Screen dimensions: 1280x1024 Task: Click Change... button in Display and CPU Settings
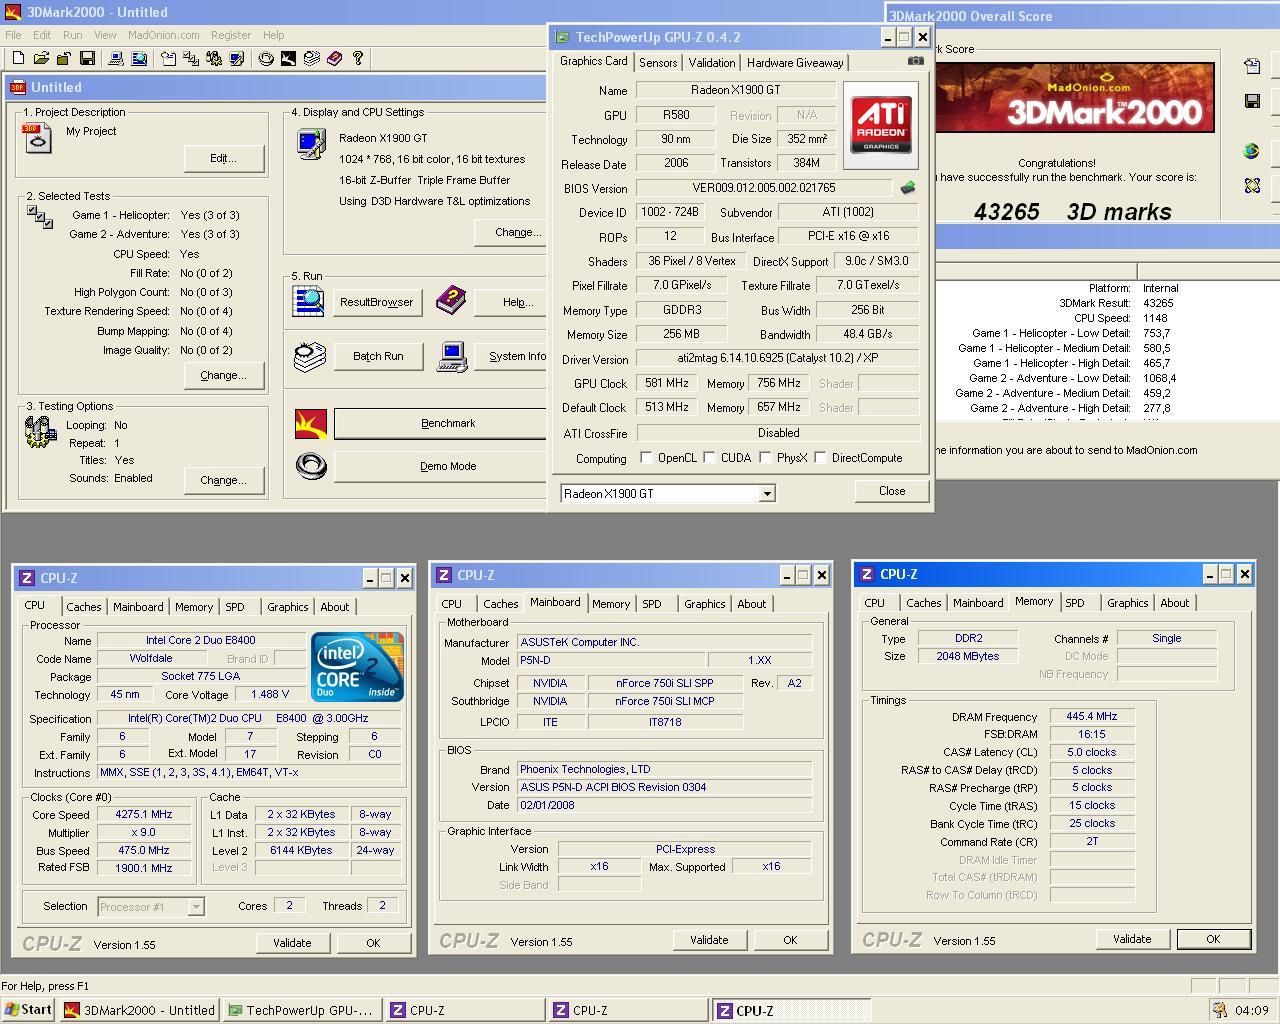pyautogui.click(x=512, y=232)
